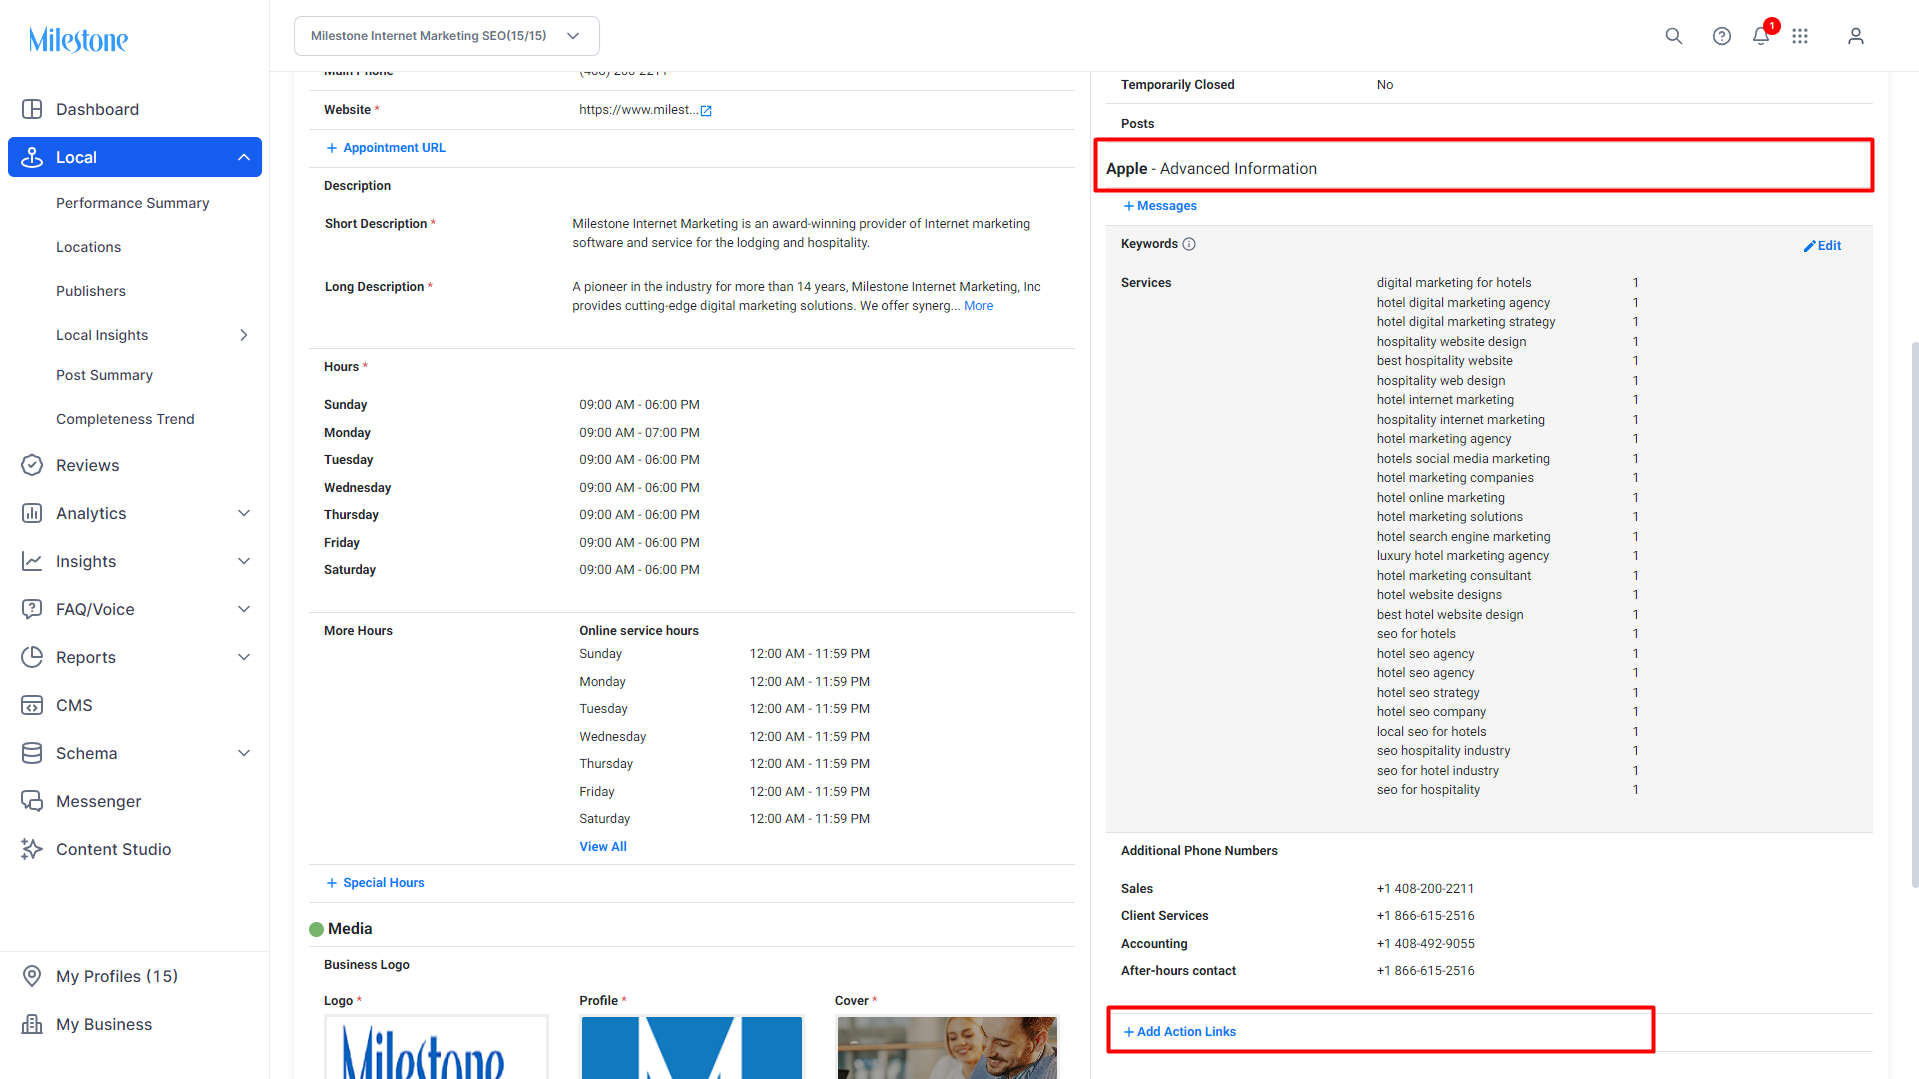This screenshot has width=1919, height=1079.
Task: Open Publishers in sidebar
Action: click(91, 291)
